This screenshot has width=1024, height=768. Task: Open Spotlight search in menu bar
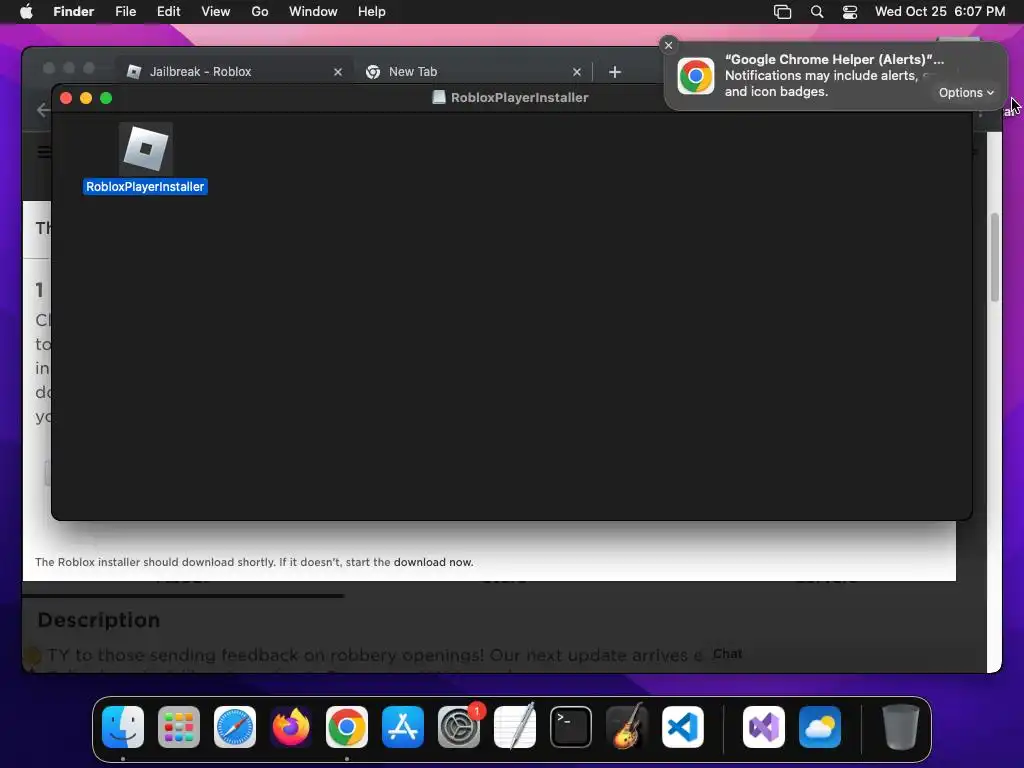coord(817,12)
